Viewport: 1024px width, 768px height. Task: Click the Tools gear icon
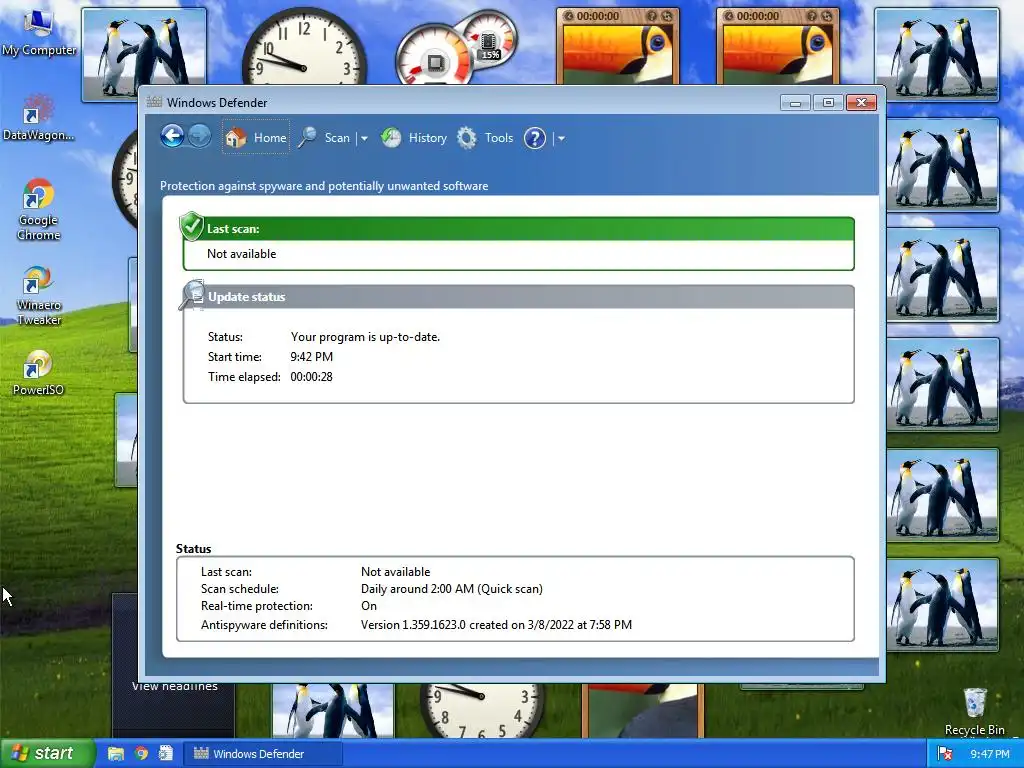467,138
